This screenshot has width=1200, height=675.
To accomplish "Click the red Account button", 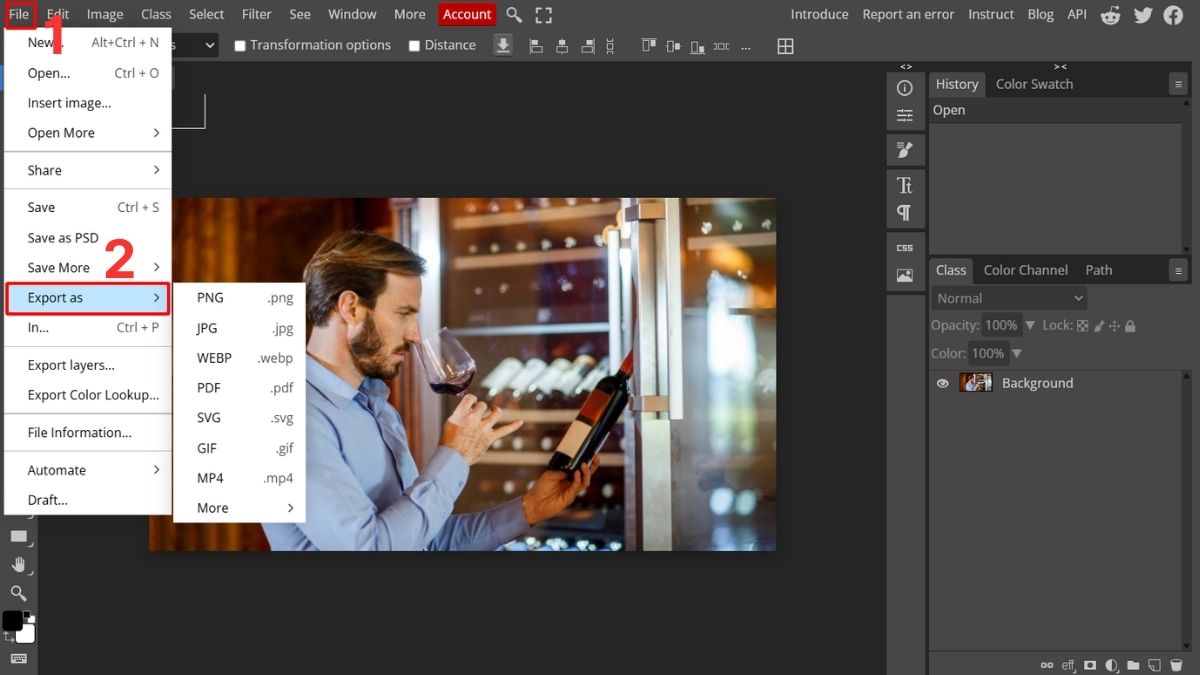I will tap(467, 14).
